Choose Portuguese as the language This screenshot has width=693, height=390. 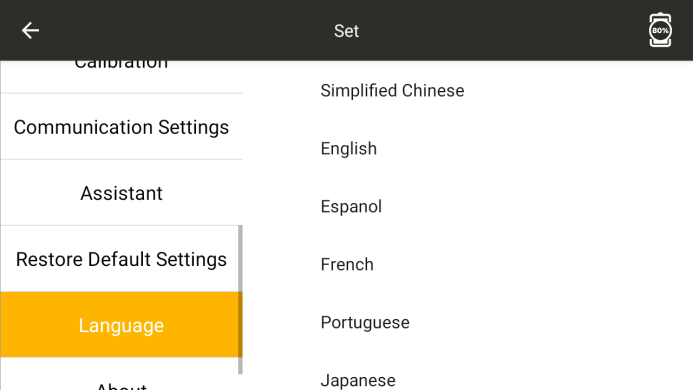[x=365, y=322]
